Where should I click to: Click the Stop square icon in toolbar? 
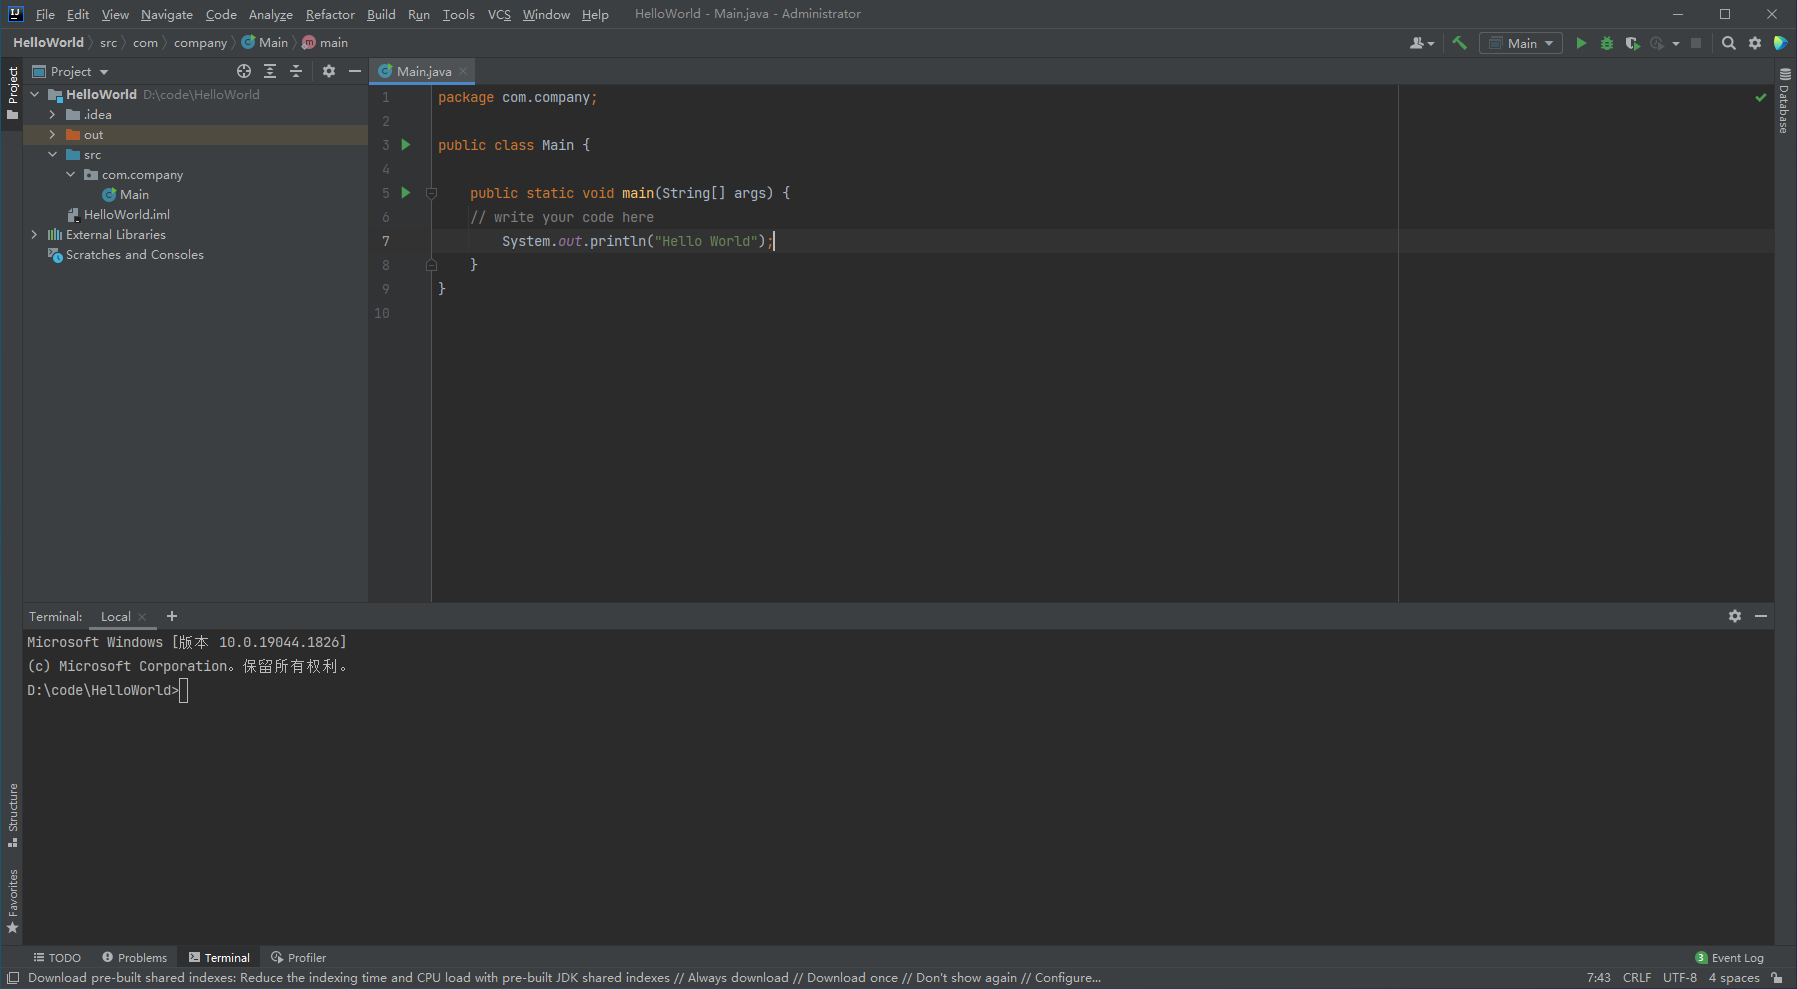[1696, 43]
